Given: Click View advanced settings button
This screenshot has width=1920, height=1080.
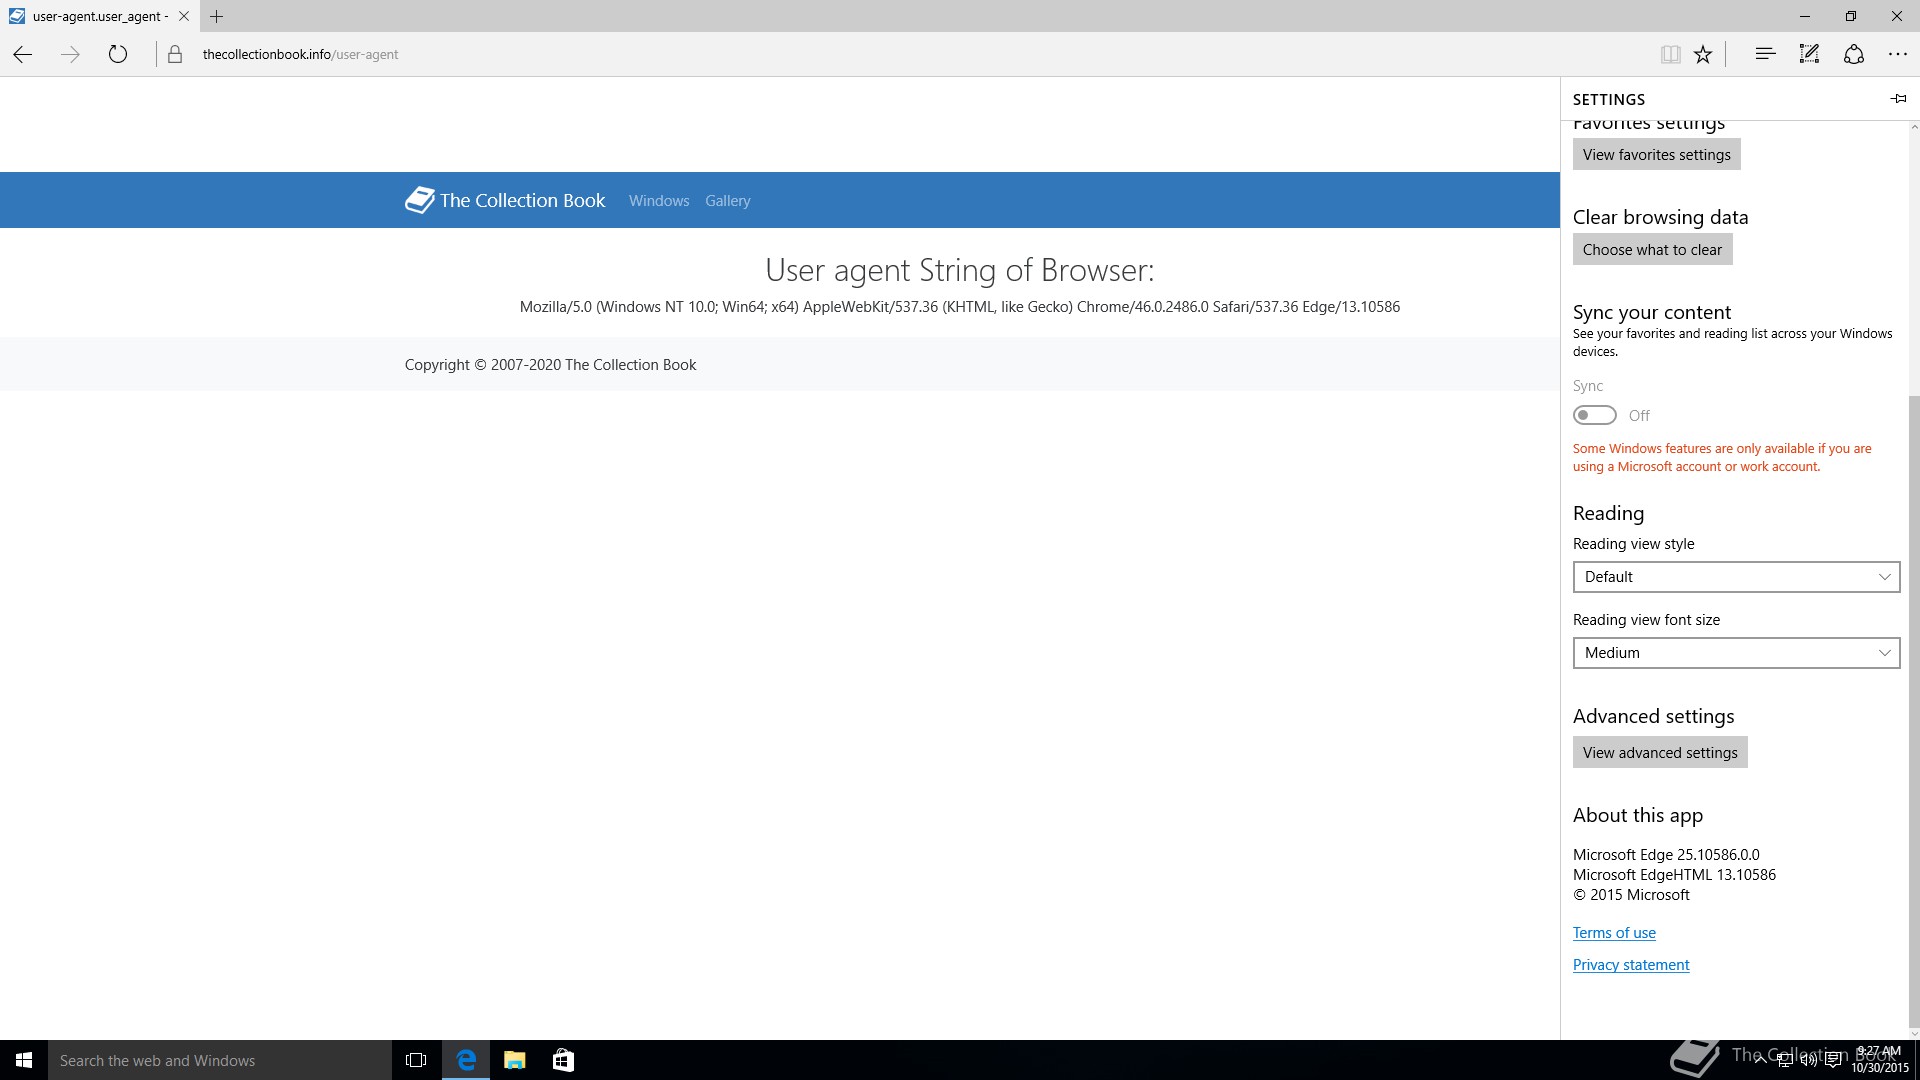Looking at the screenshot, I should coord(1660,752).
